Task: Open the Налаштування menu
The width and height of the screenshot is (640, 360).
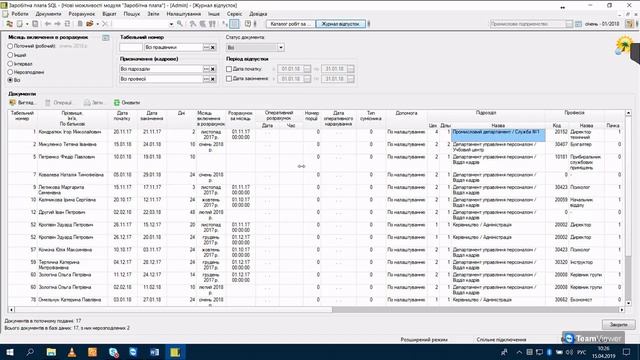Action: [184, 14]
